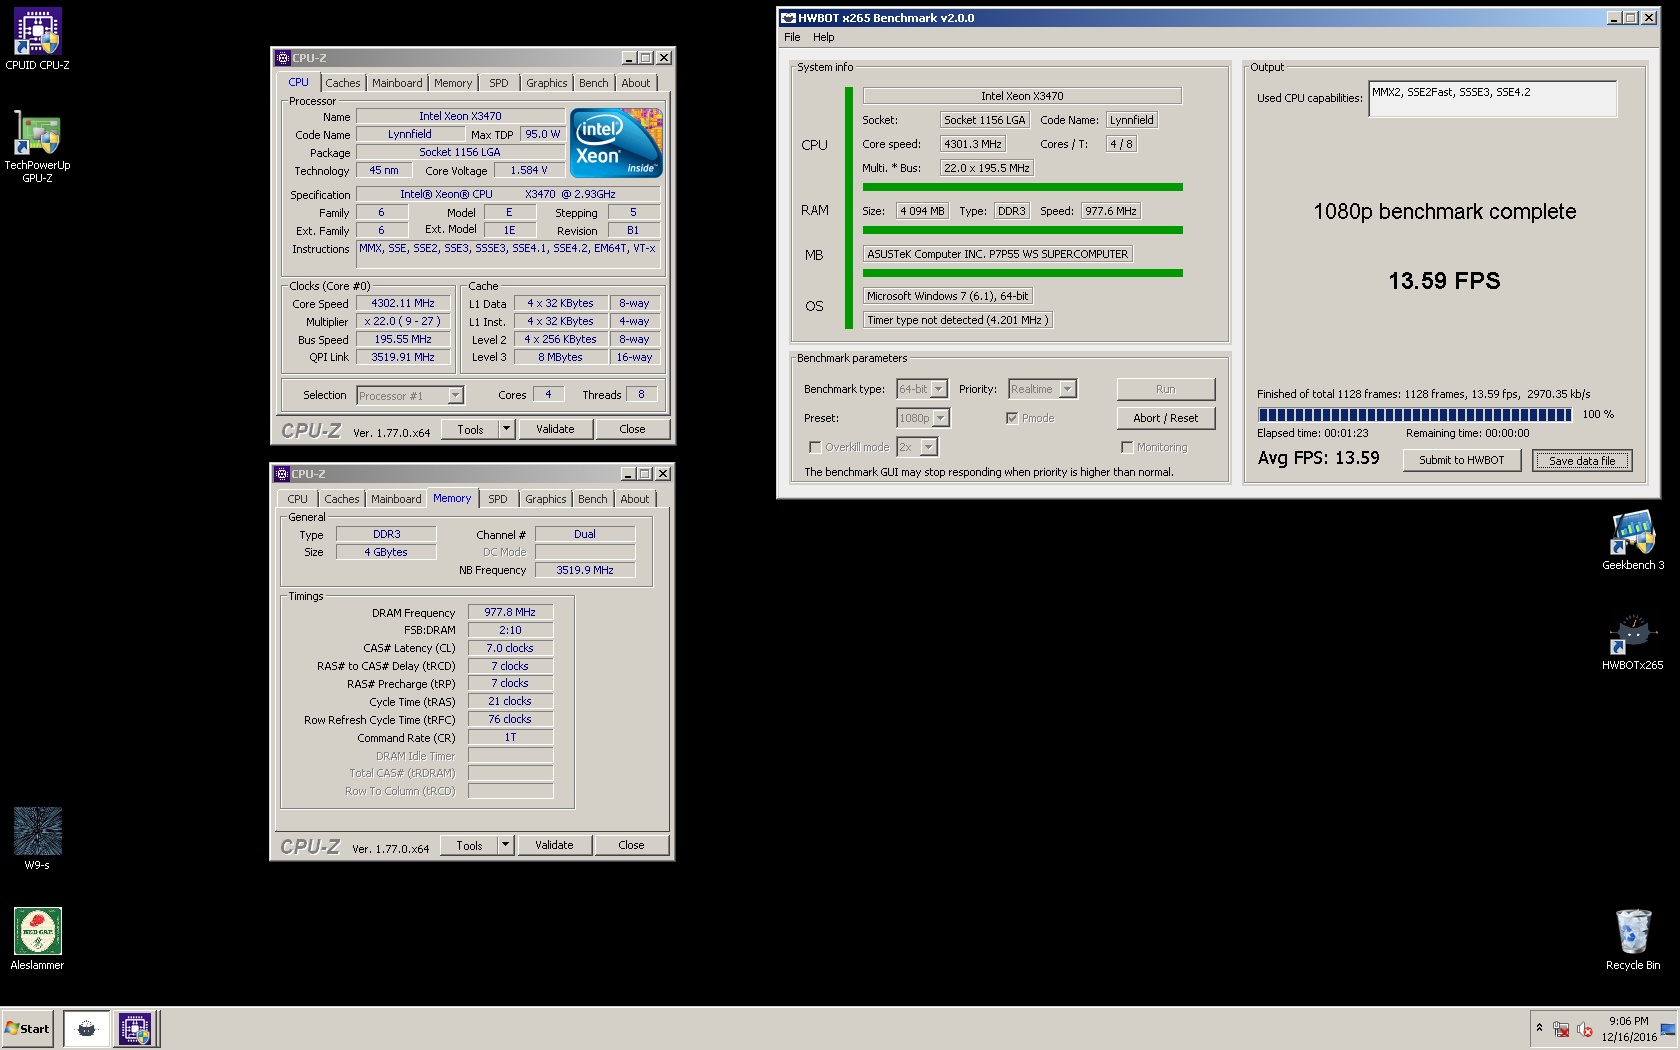
Task: Enable the Monitoring checkbox
Action: (x=1127, y=447)
